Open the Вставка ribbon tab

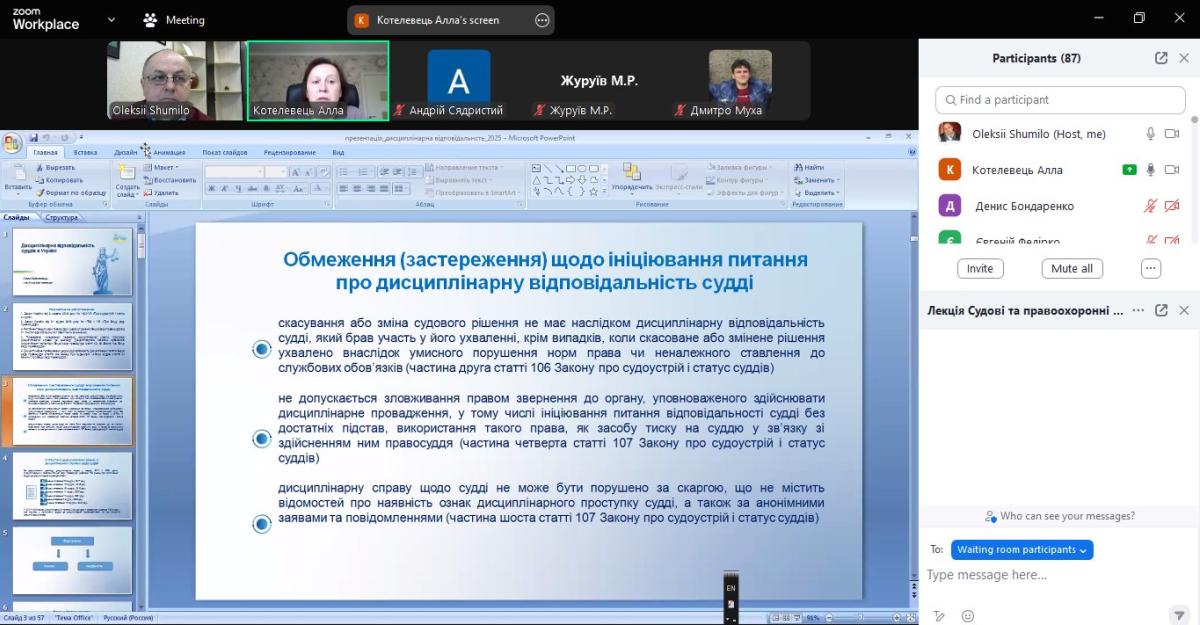[85, 152]
